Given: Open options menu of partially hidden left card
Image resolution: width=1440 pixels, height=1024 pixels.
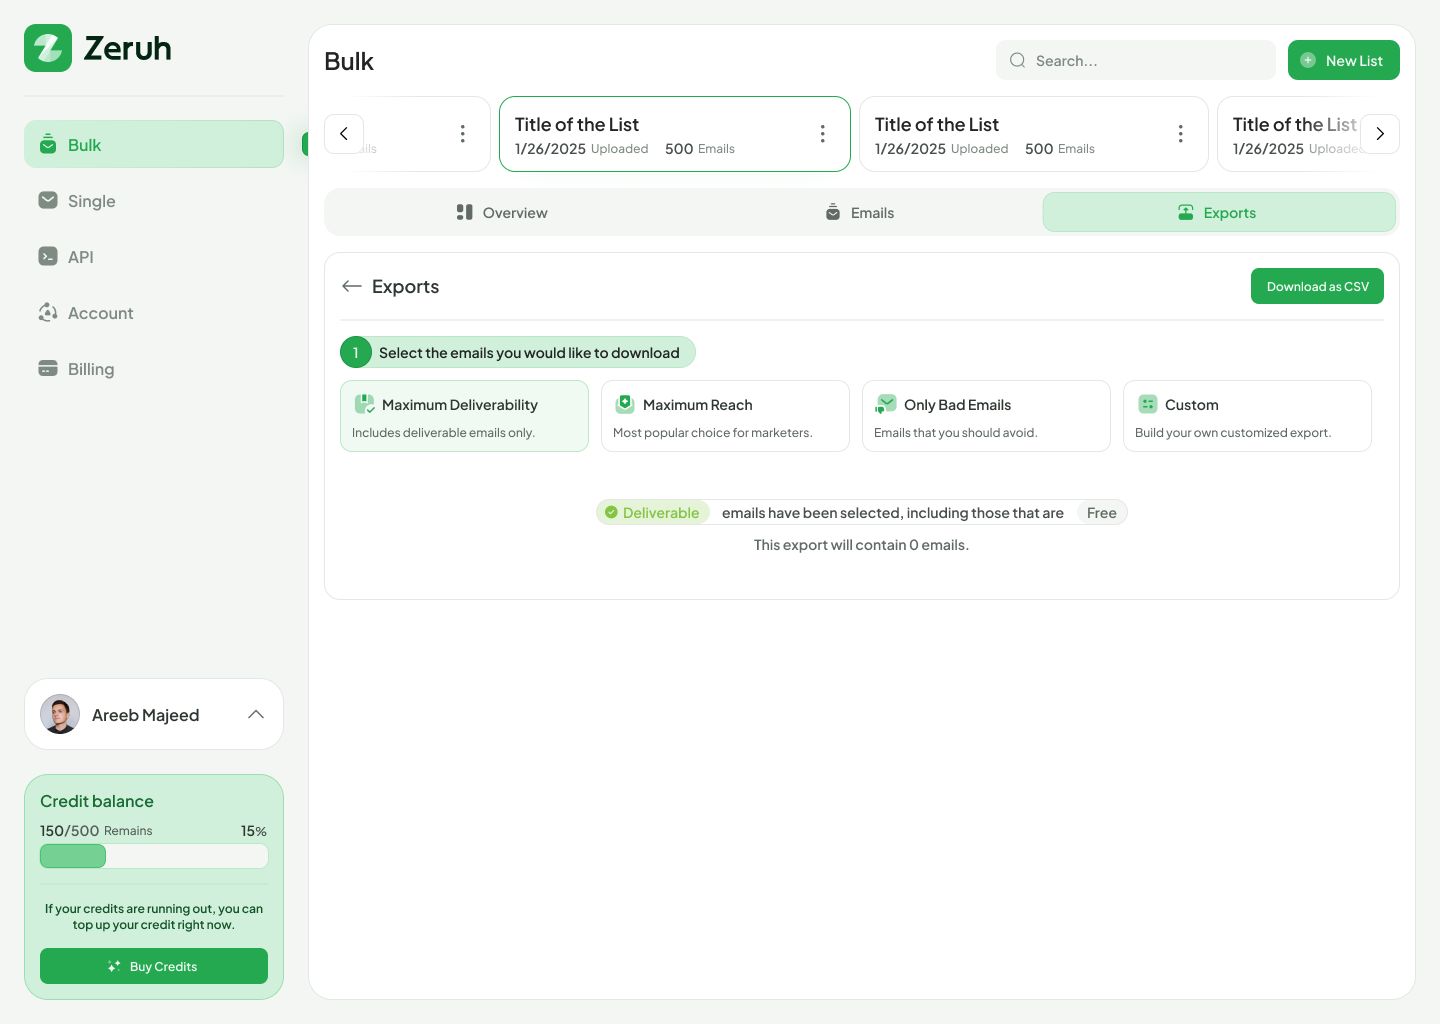Looking at the screenshot, I should pos(462,134).
